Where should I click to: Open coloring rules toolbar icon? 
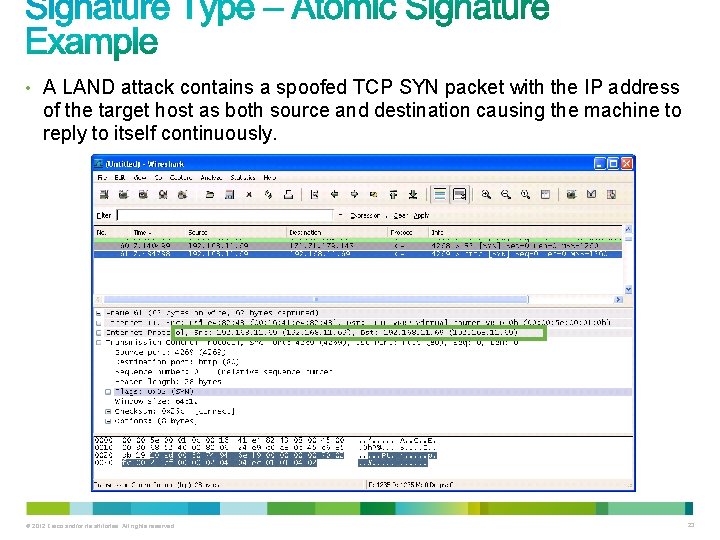click(611, 195)
